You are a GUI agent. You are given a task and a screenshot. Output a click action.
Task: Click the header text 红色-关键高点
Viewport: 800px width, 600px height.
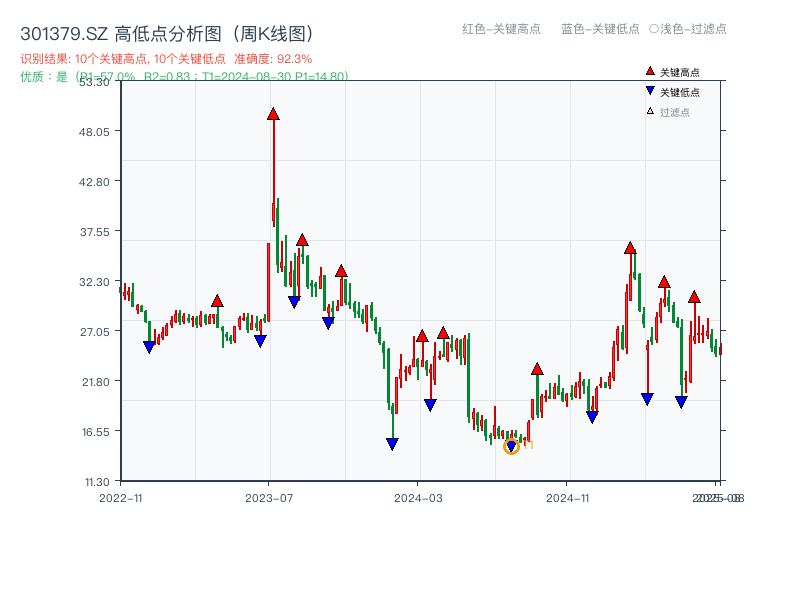point(501,29)
